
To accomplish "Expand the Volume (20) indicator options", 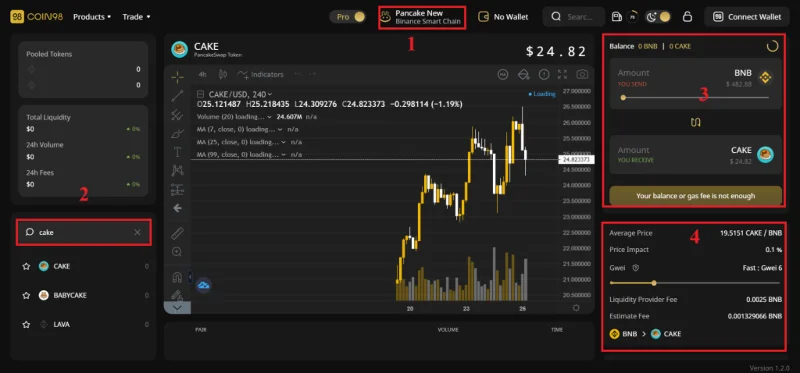I will click(269, 117).
